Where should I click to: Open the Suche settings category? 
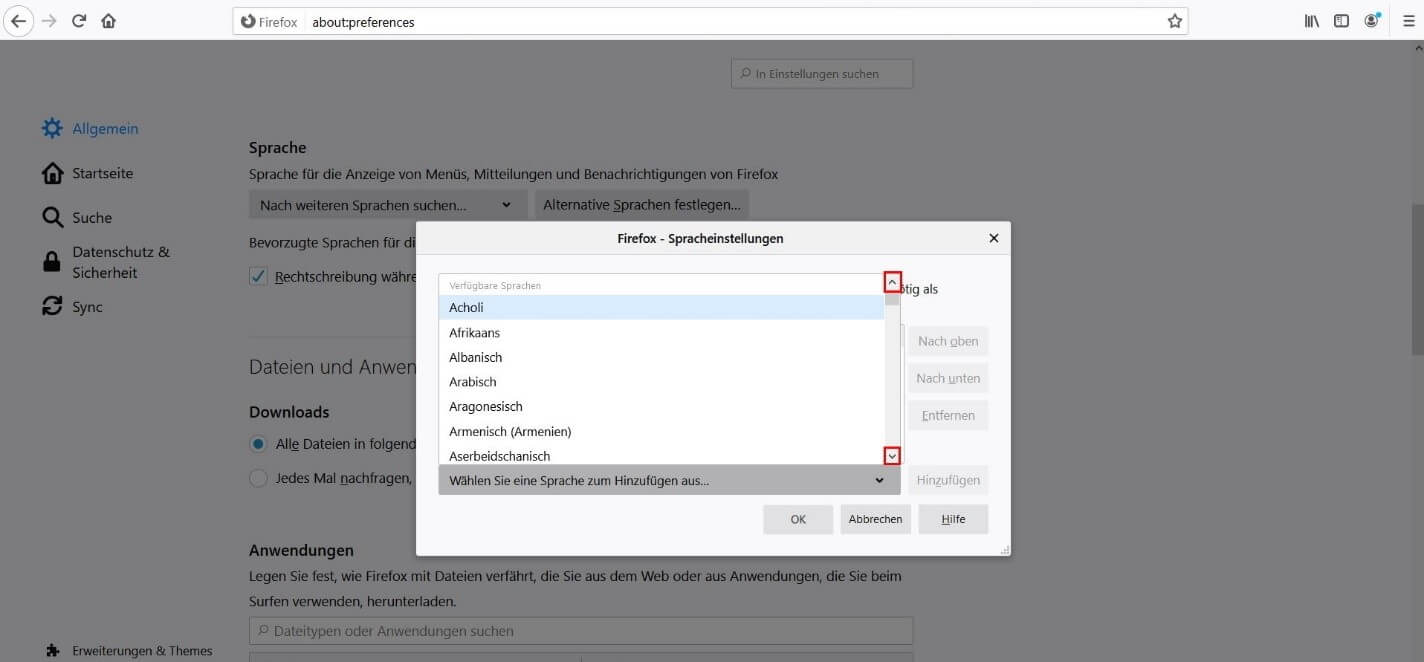[x=76, y=218]
